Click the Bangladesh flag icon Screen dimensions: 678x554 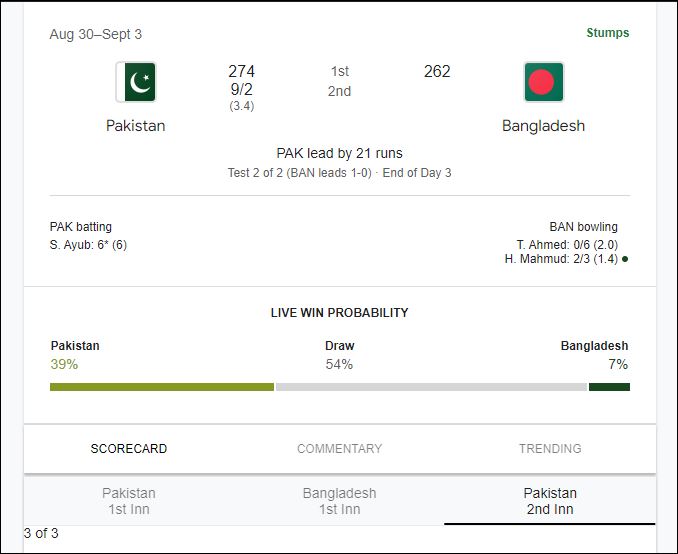coord(544,82)
